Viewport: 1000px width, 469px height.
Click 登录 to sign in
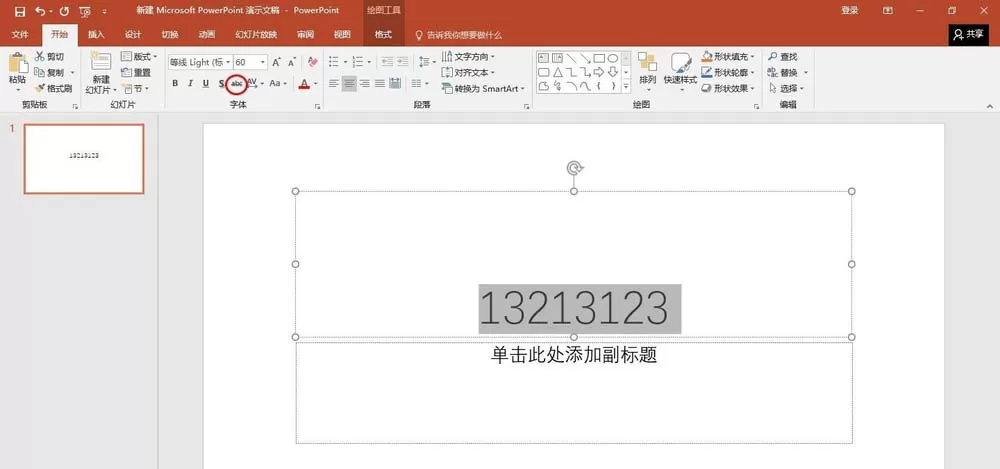coord(849,11)
